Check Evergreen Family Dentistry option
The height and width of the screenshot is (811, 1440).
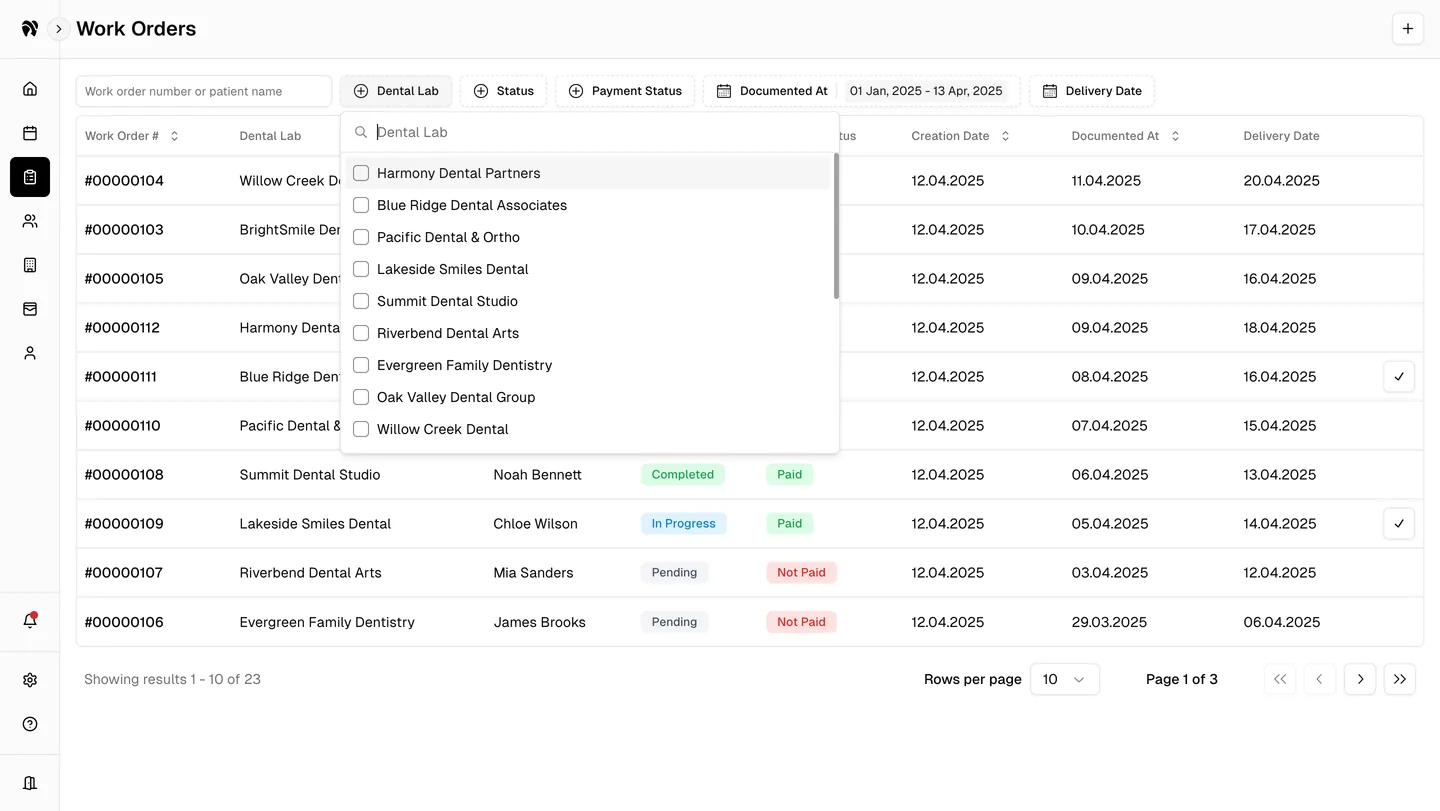coord(361,365)
